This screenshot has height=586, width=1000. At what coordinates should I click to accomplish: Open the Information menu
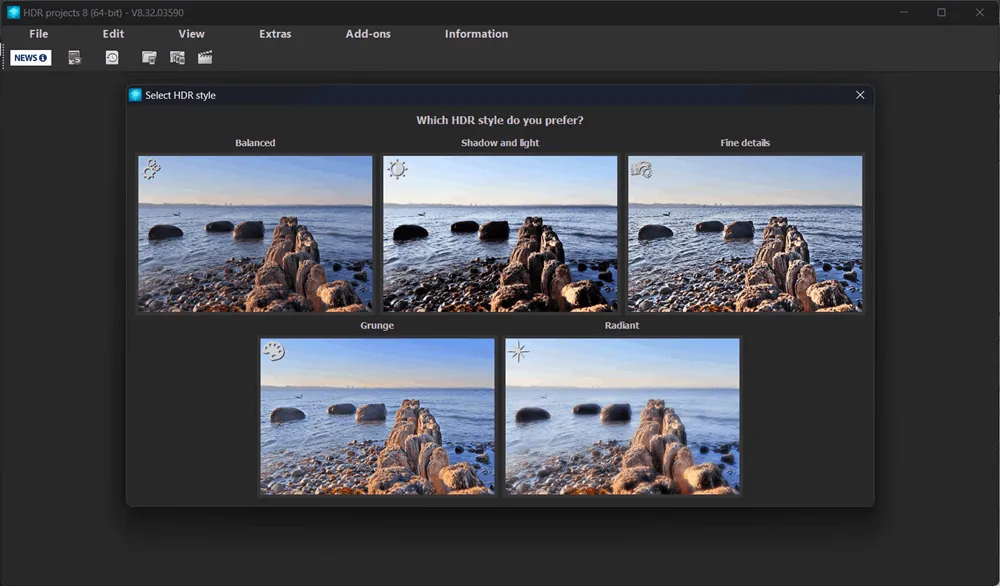coord(475,33)
